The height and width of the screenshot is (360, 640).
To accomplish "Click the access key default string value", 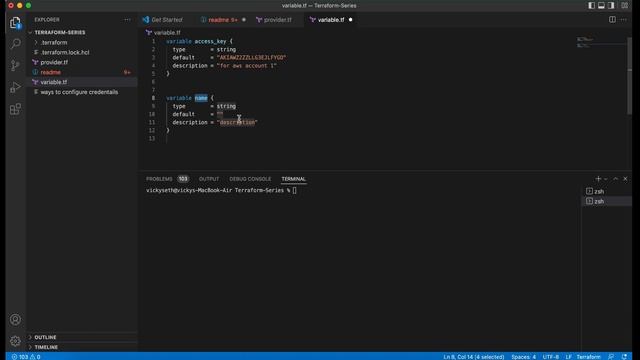I will [251, 58].
